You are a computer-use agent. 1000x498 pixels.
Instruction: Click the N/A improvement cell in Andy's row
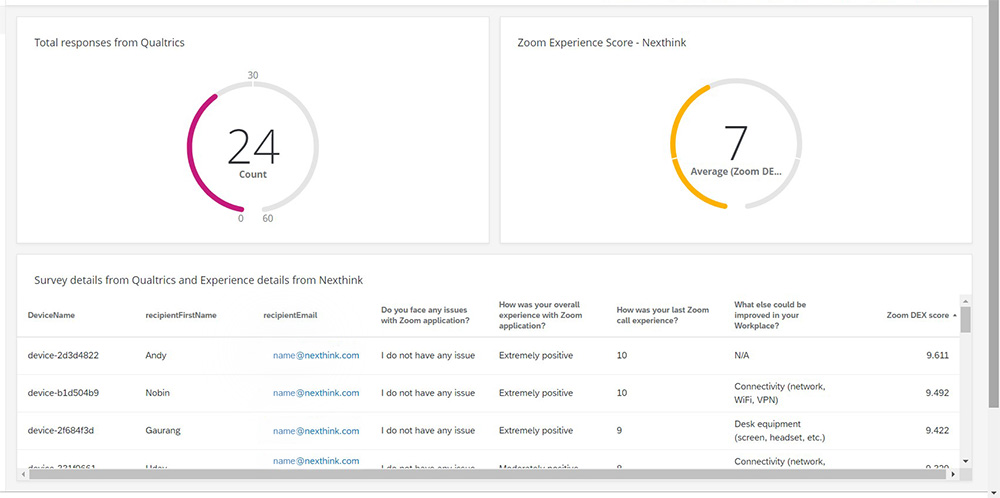pyautogui.click(x=742, y=355)
